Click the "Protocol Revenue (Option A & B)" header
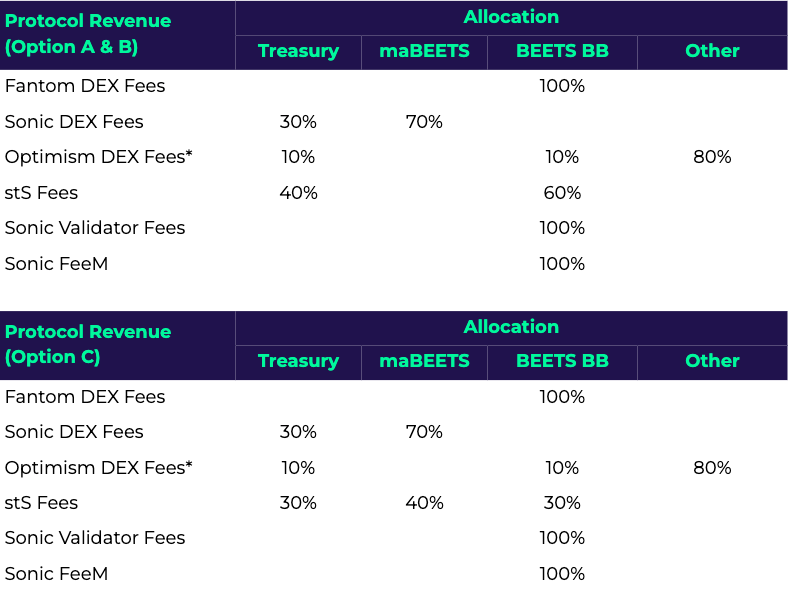The width and height of the screenshot is (790, 604). click(x=88, y=33)
